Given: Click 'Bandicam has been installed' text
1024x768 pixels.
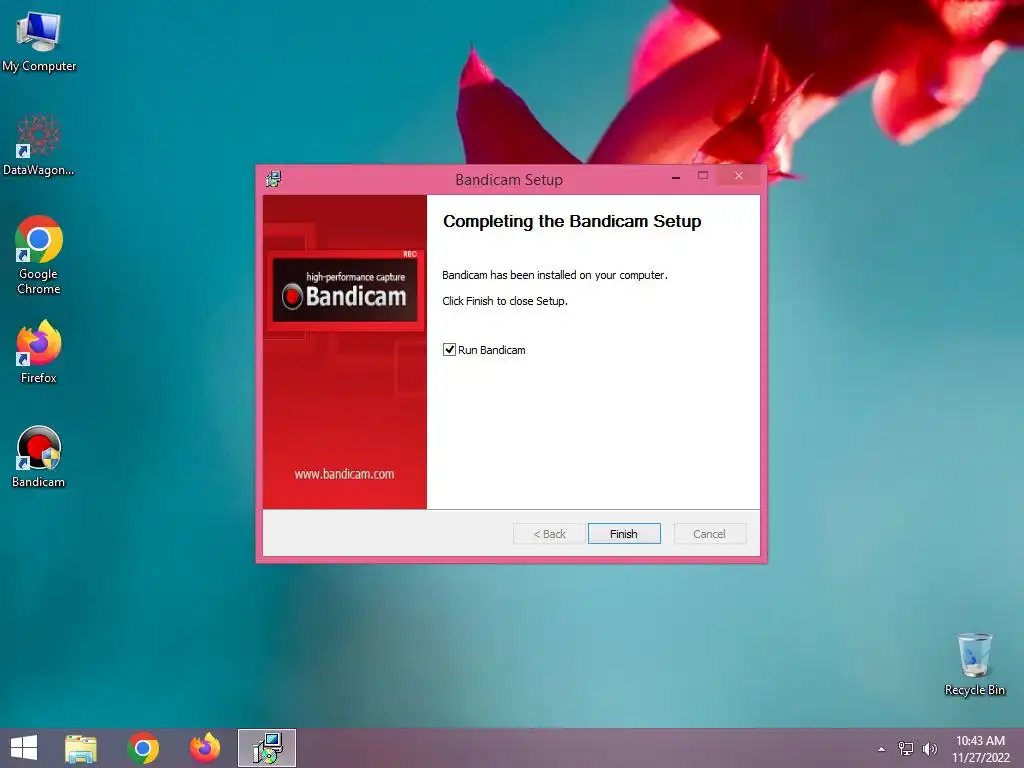Looking at the screenshot, I should [x=555, y=275].
